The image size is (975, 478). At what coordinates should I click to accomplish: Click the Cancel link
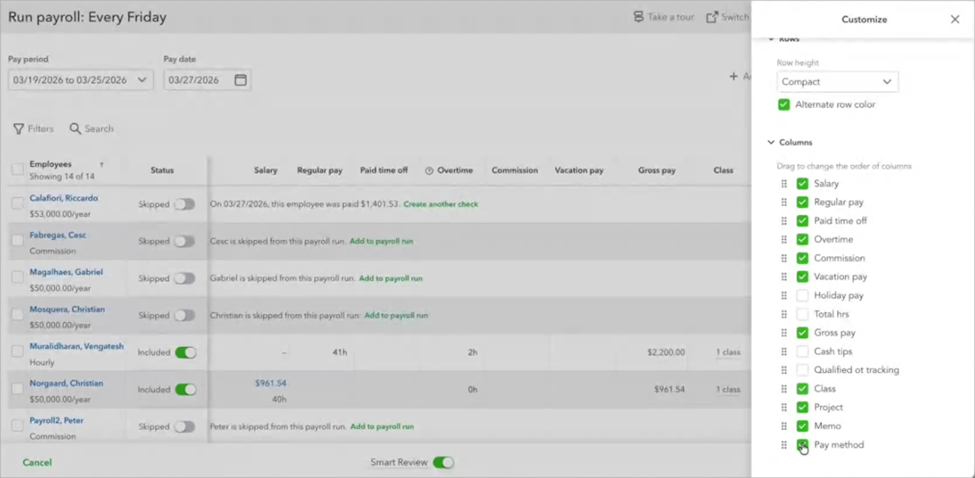click(37, 462)
